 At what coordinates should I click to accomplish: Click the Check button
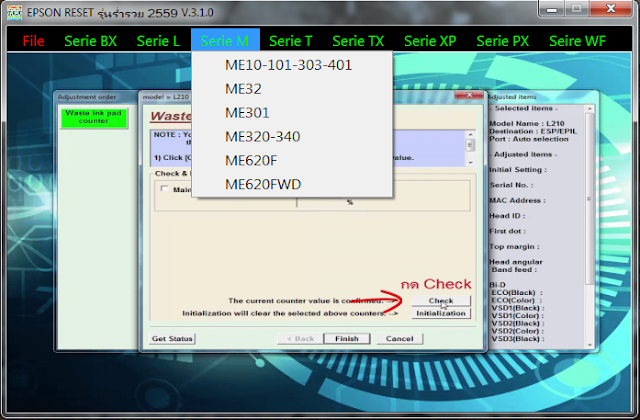(x=441, y=301)
